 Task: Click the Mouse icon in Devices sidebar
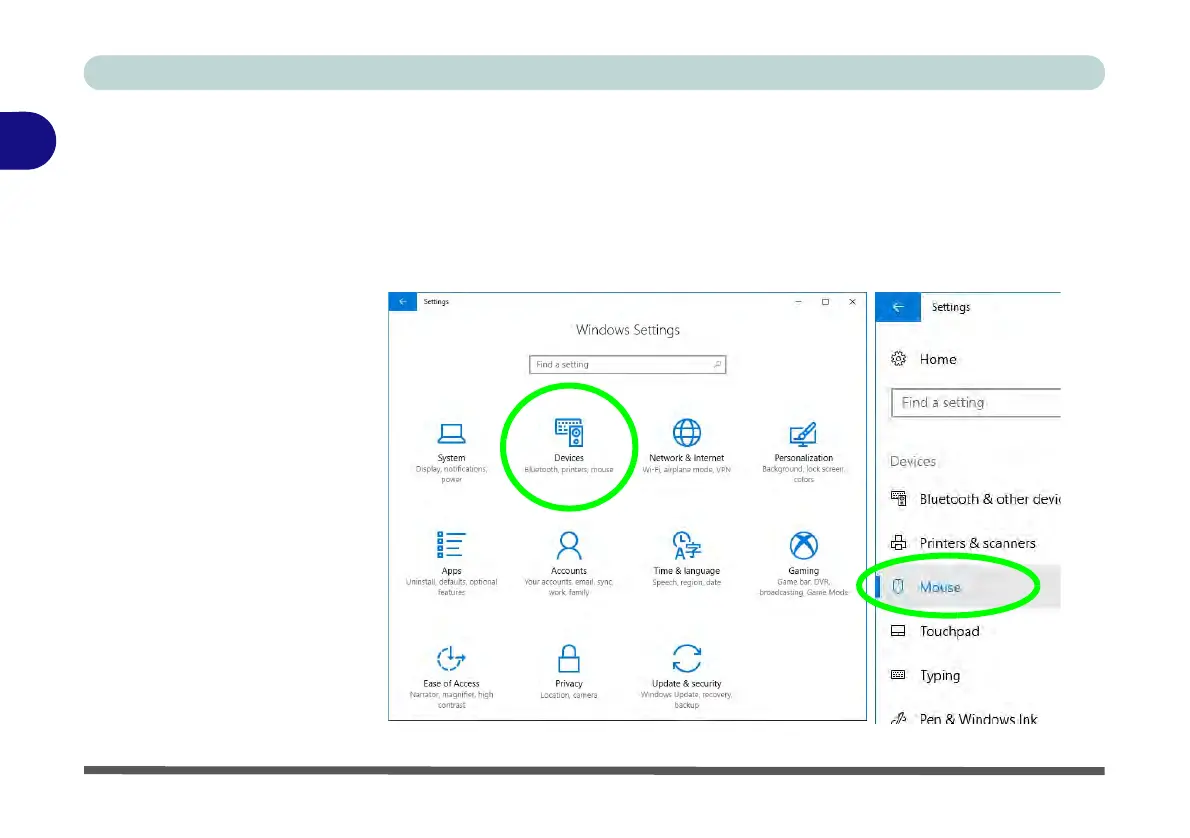click(899, 587)
